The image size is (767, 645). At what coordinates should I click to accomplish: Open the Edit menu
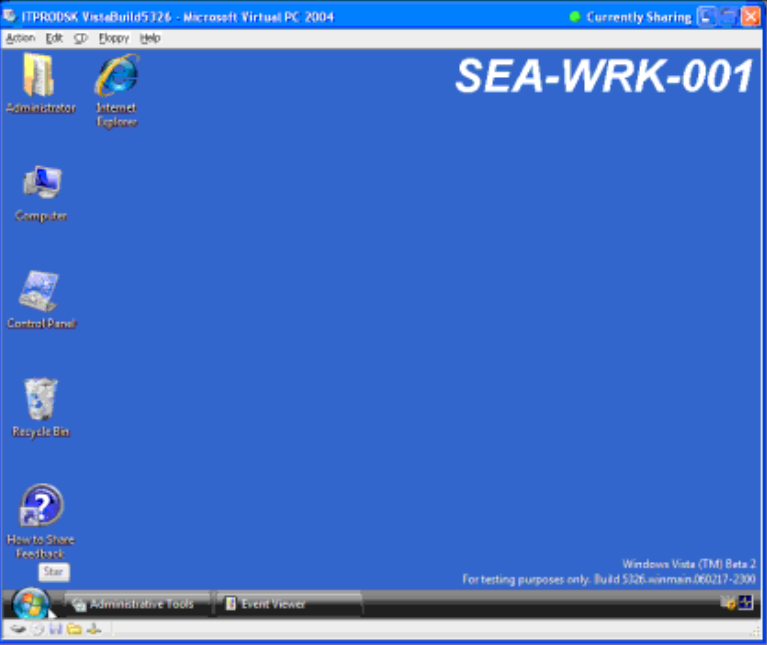click(54, 38)
